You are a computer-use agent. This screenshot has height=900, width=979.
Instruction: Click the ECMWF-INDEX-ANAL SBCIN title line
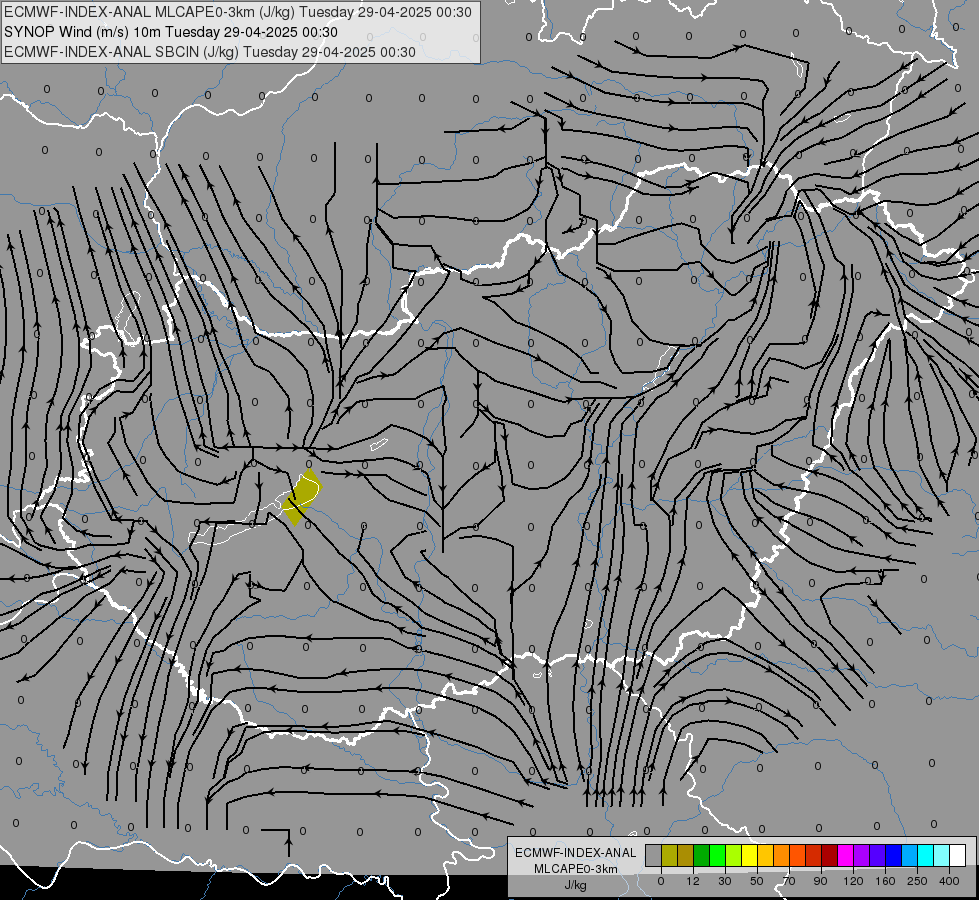click(x=210, y=52)
